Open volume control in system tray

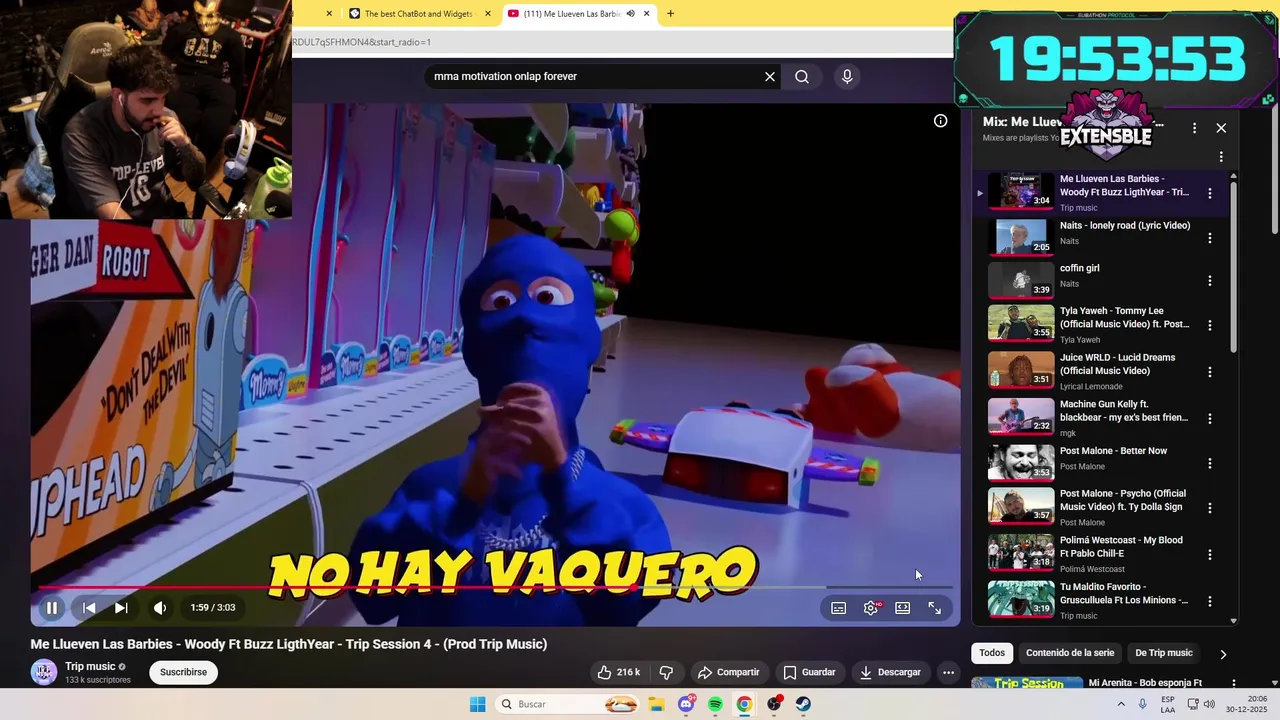point(1209,704)
